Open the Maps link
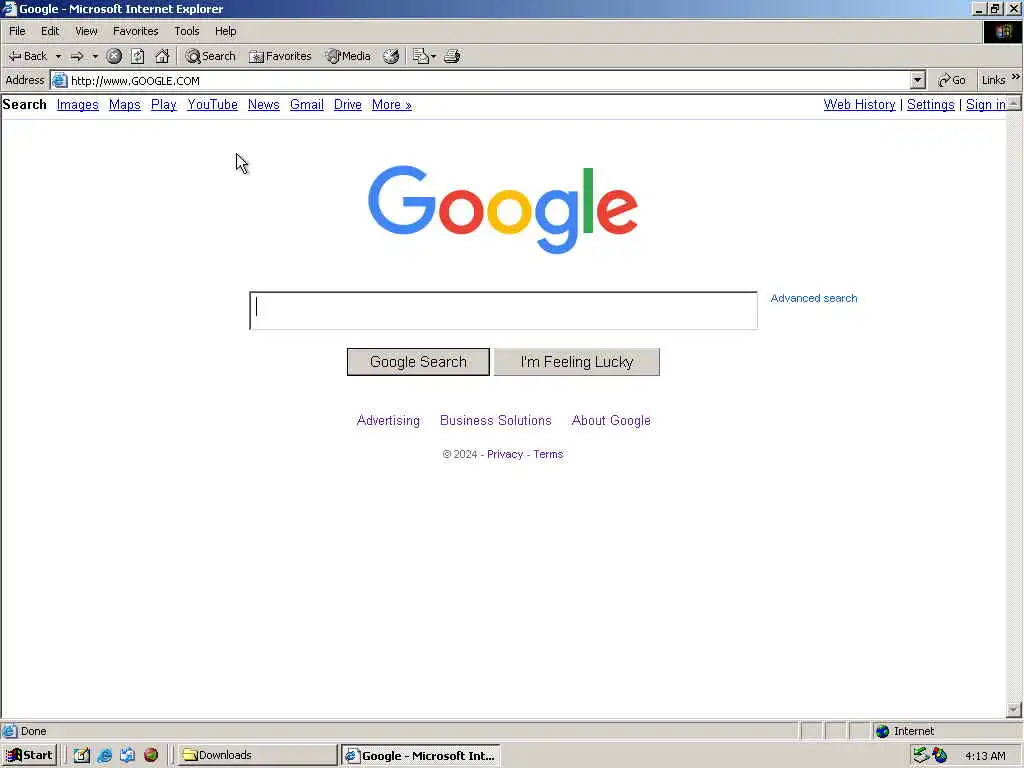This screenshot has width=1024, height=768. (125, 104)
